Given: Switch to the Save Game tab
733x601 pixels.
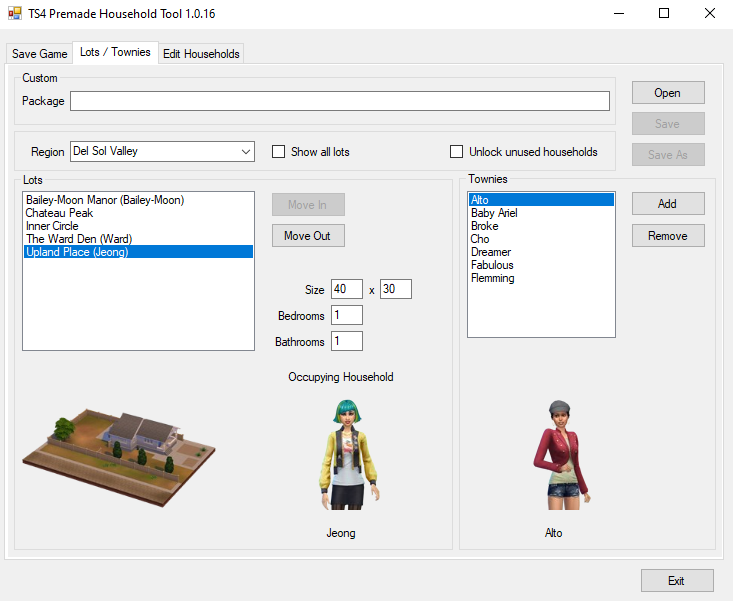Looking at the screenshot, I should (x=40, y=54).
